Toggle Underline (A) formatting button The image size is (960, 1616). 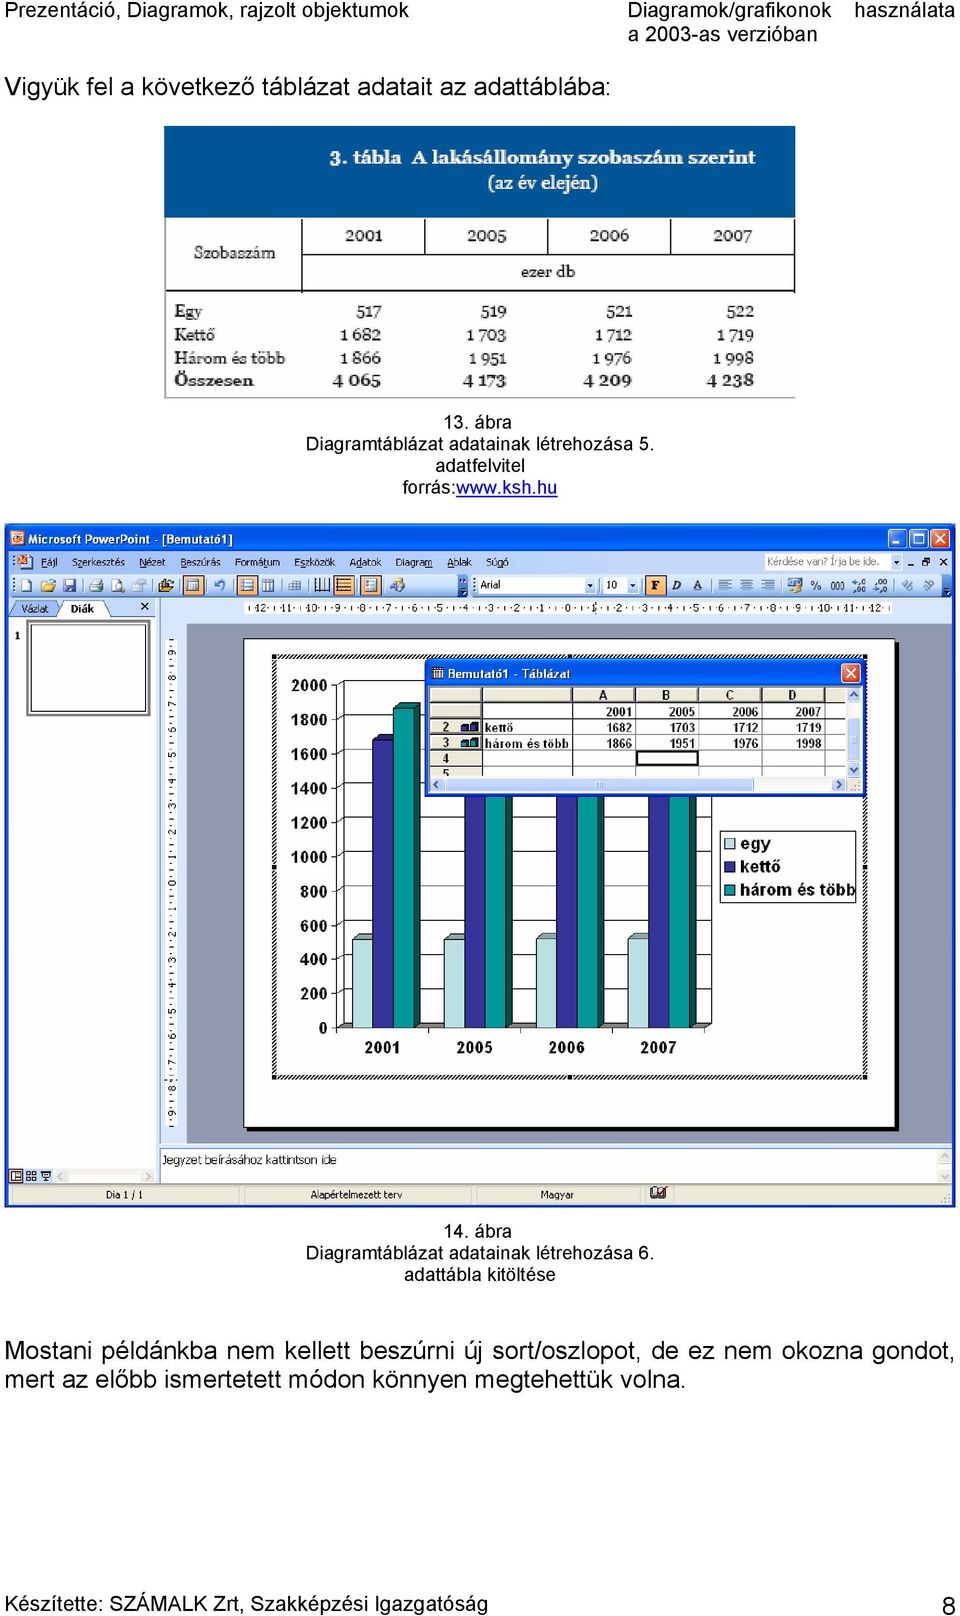pos(697,586)
